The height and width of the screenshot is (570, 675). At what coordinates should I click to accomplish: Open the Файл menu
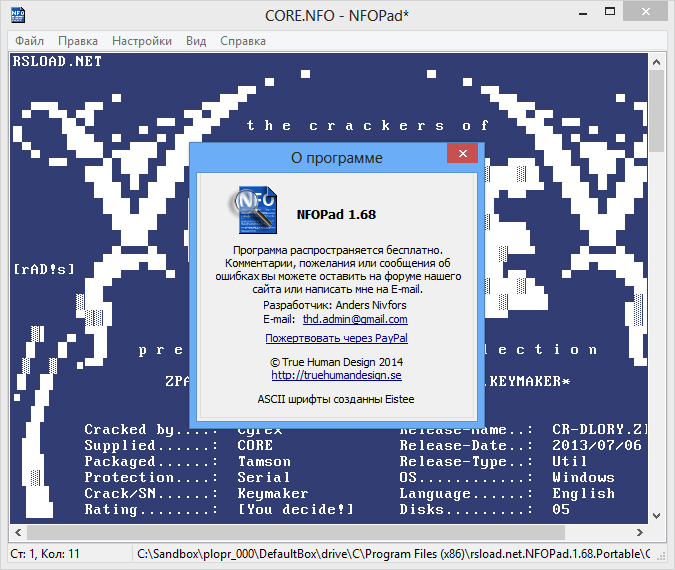[29, 41]
